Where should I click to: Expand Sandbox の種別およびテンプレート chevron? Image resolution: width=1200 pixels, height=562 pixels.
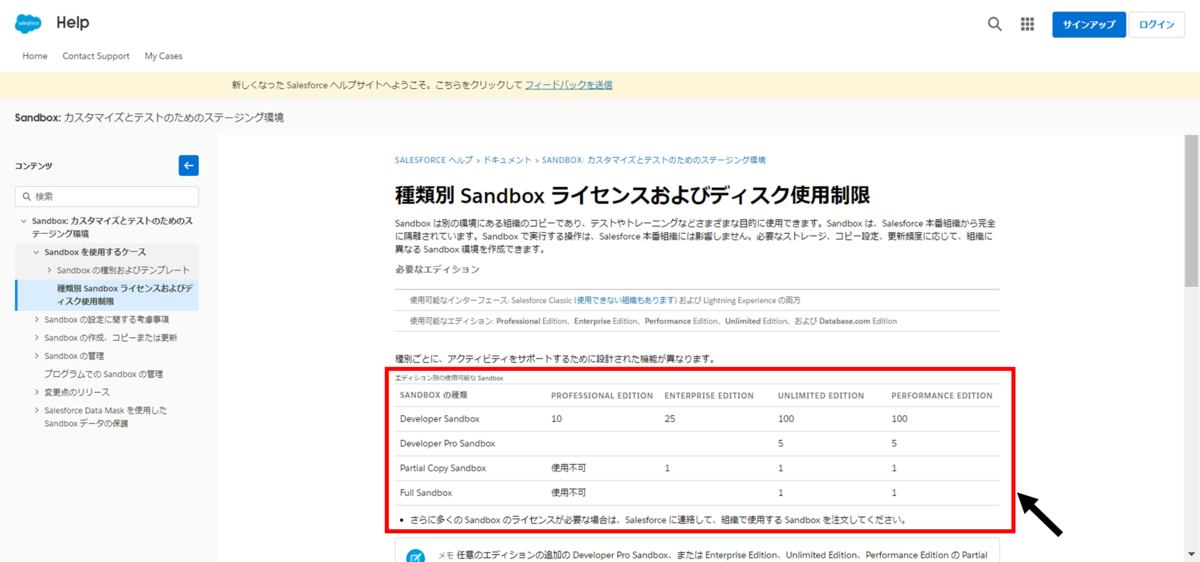(x=49, y=270)
